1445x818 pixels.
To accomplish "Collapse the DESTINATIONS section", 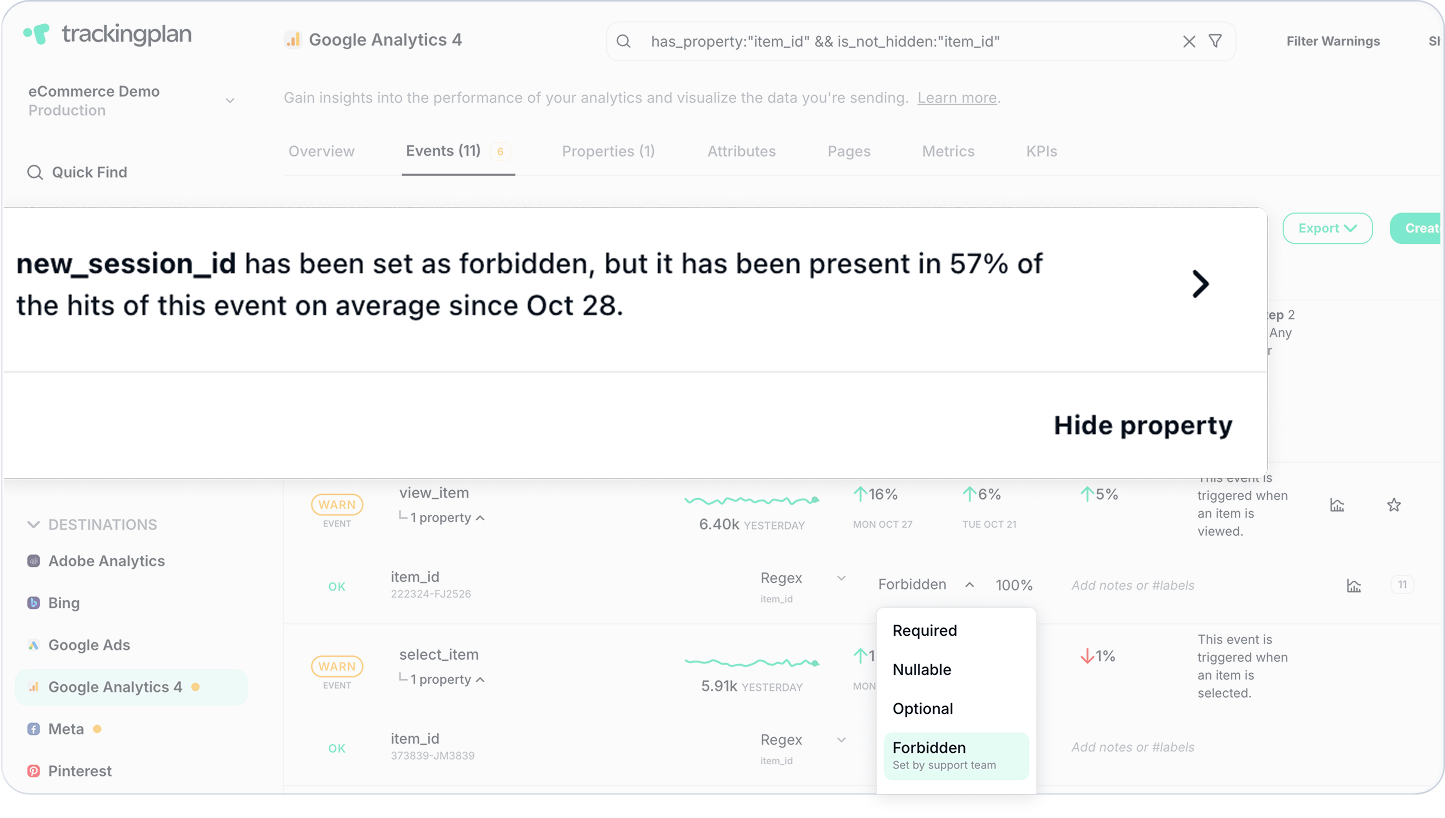I will tap(92, 524).
